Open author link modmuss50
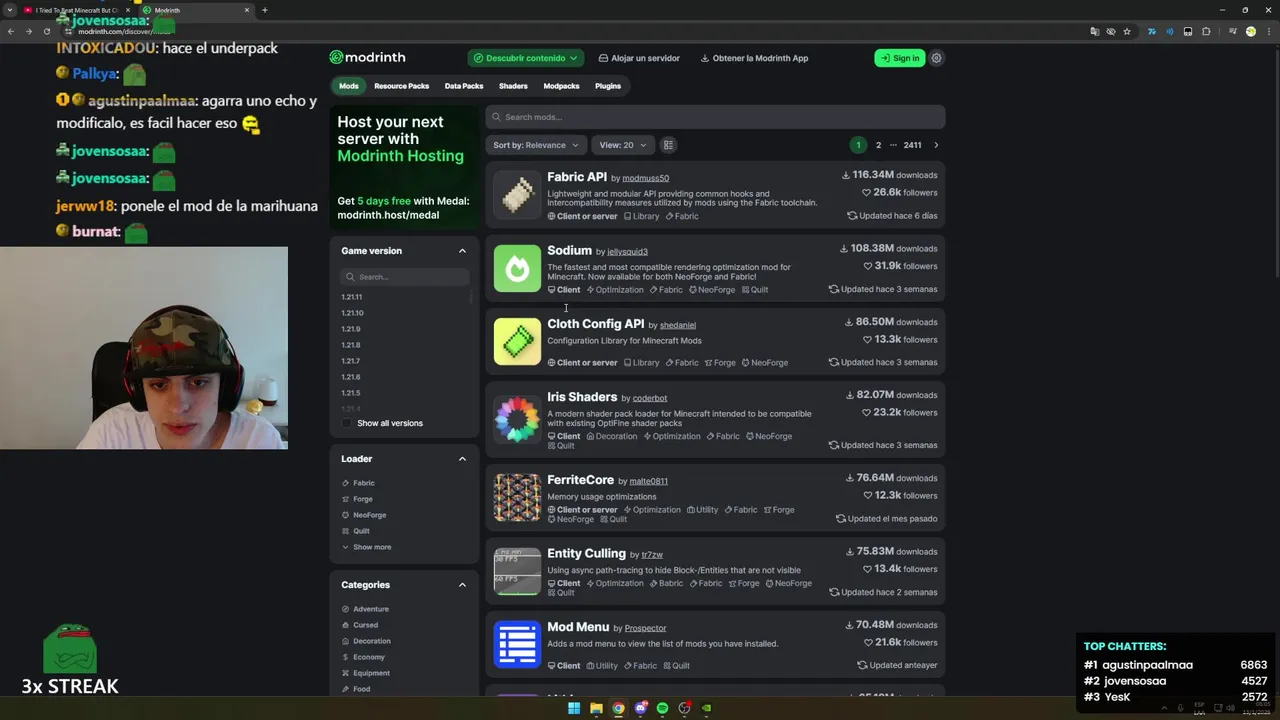This screenshot has height=720, width=1280. click(645, 178)
